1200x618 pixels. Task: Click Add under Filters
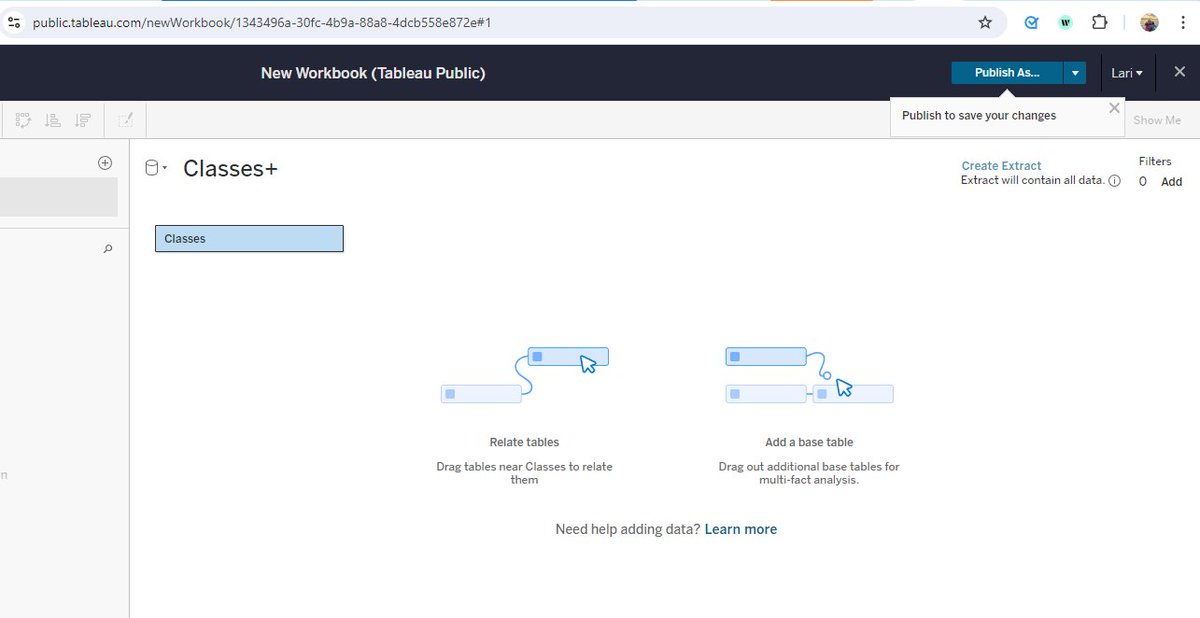coord(1171,182)
